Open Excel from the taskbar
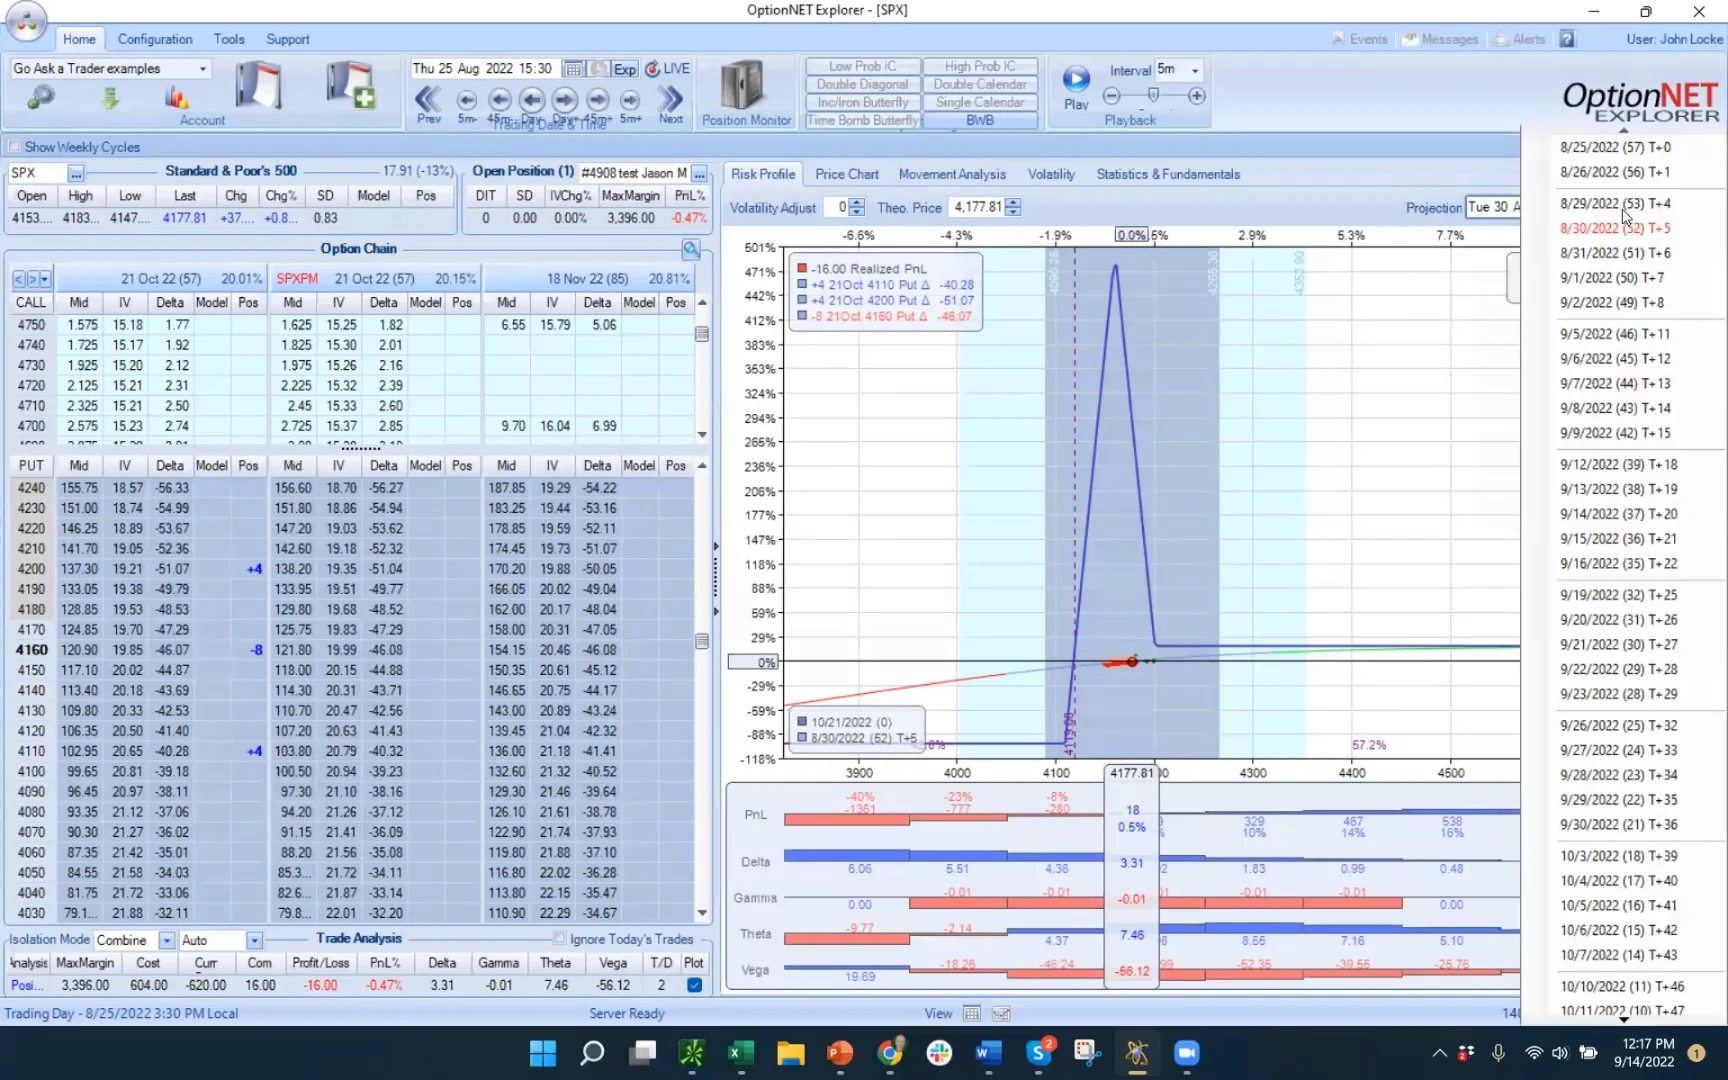The height and width of the screenshot is (1080, 1728). point(741,1052)
